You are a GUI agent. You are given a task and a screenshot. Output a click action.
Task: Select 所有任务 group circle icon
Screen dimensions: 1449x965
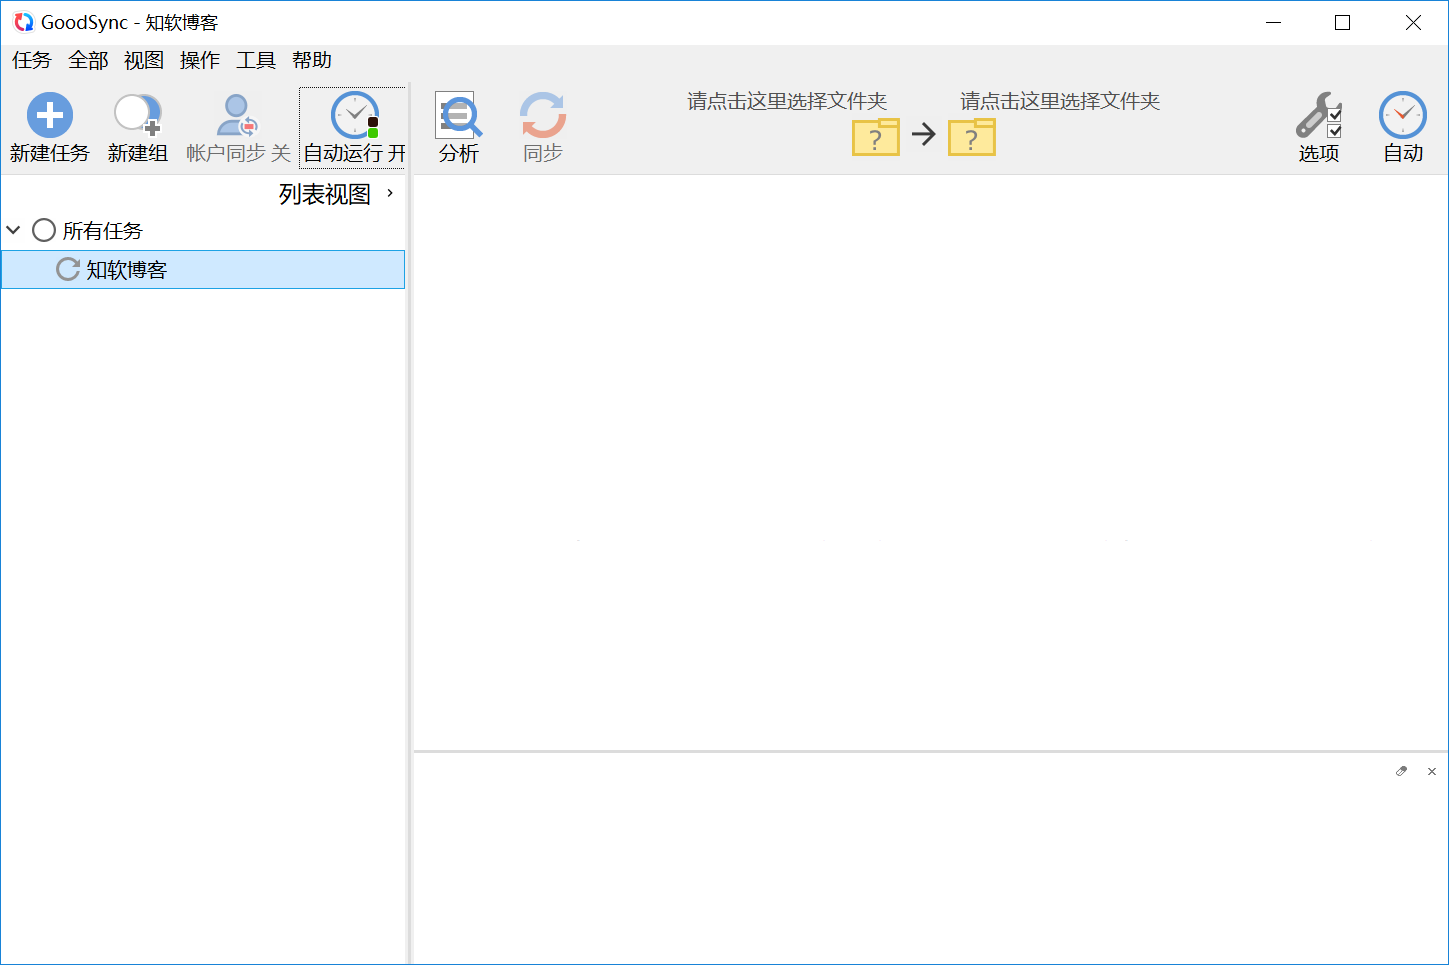click(43, 230)
